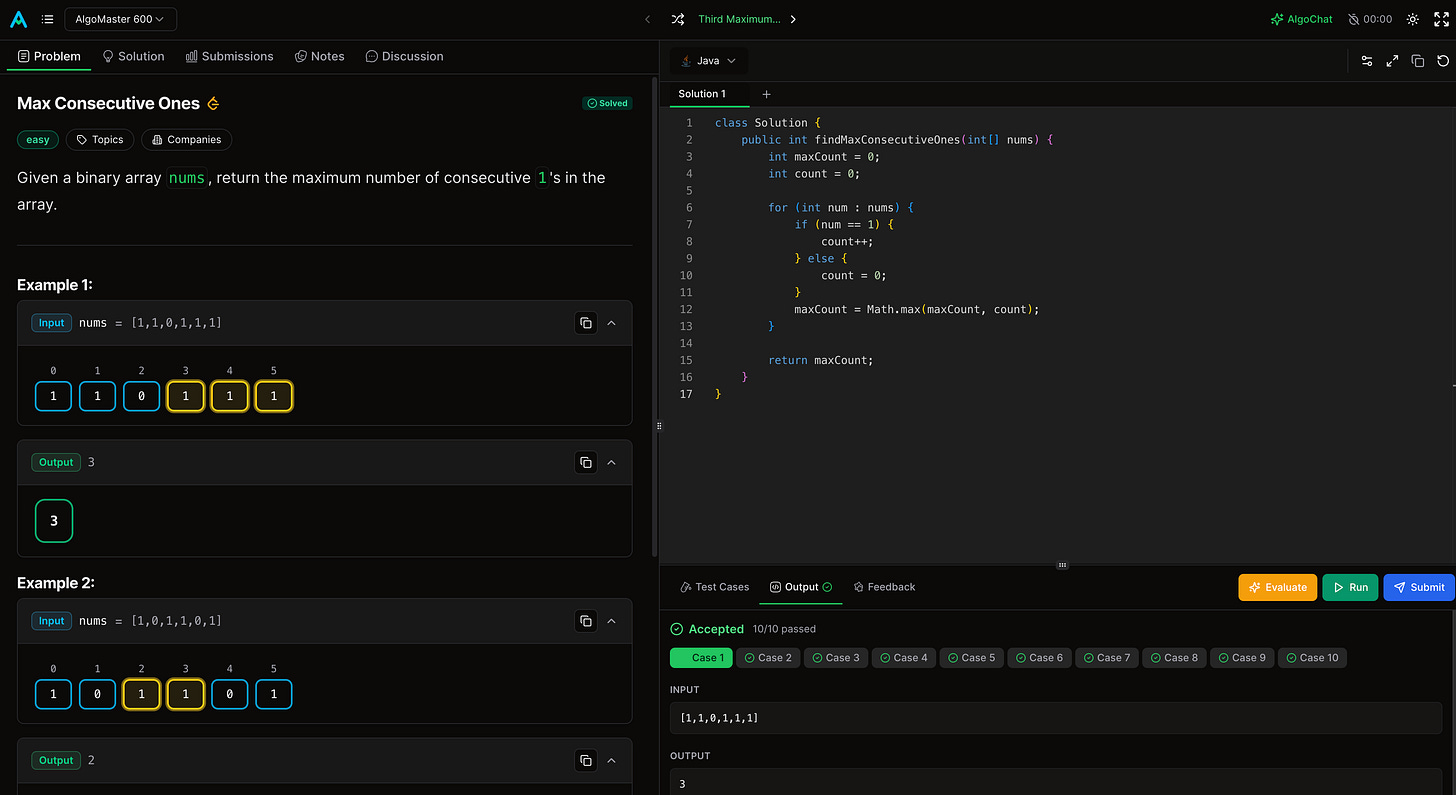This screenshot has height=795, width=1456.
Task: Select Case 5 result
Action: (972, 658)
